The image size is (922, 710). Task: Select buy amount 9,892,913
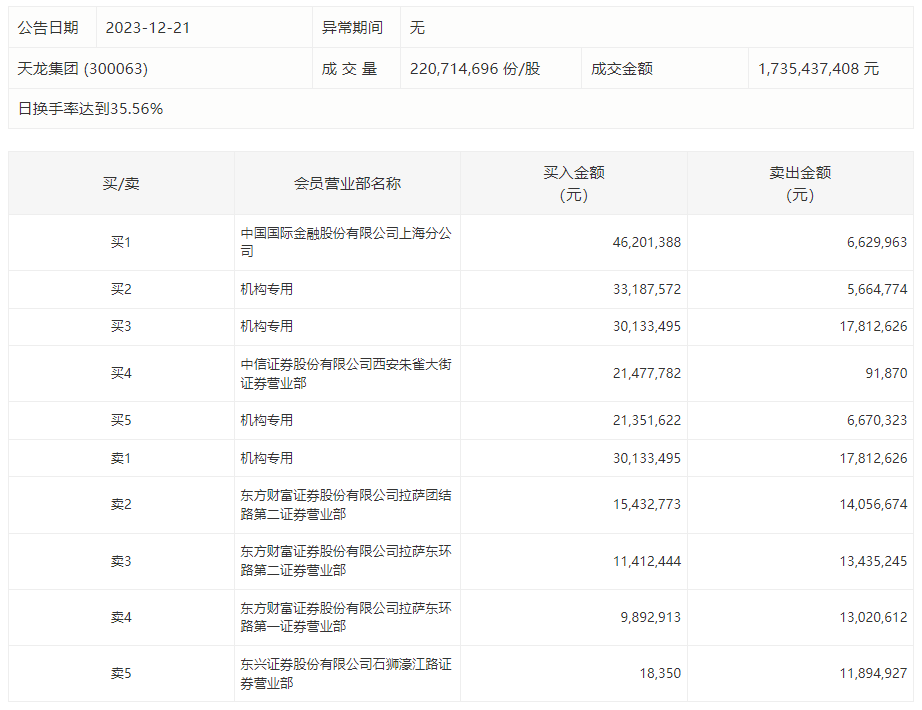[x=650, y=618]
